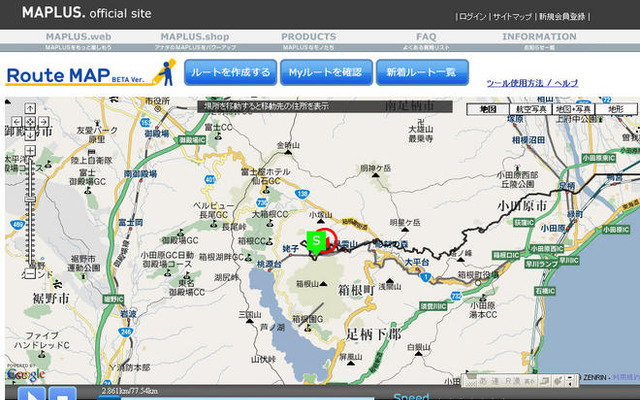Open the PRODUCTS menu
Image resolution: width=640 pixels, height=400 pixels.
click(309, 37)
